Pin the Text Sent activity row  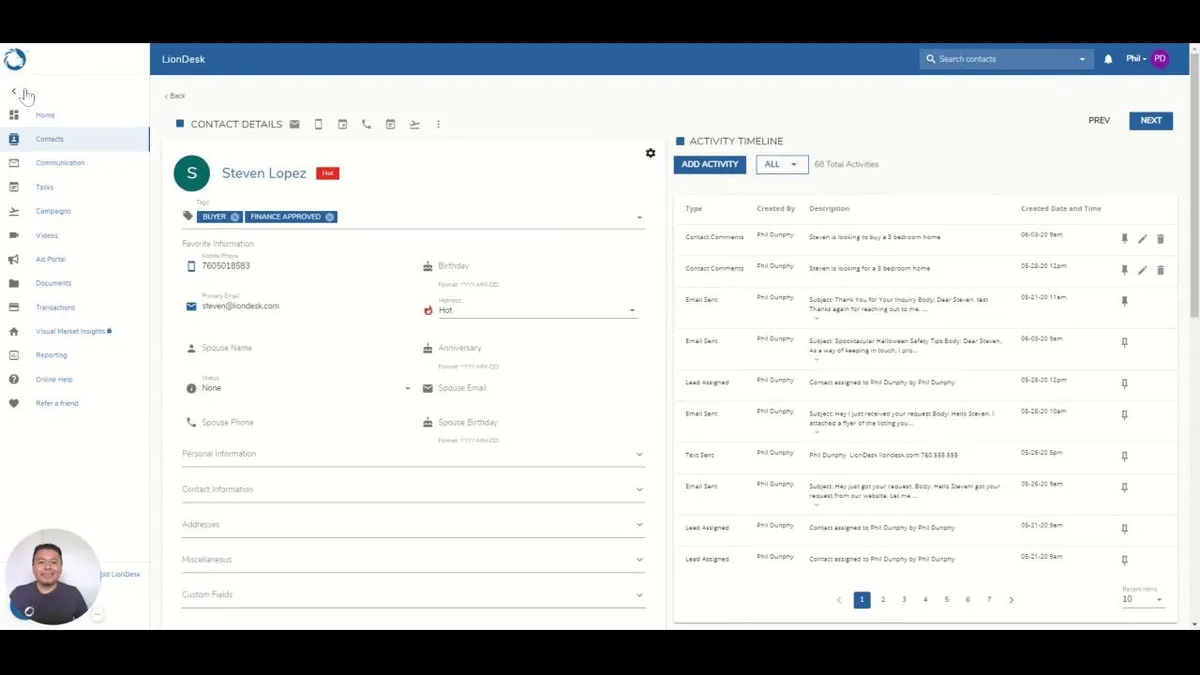pyautogui.click(x=1124, y=456)
